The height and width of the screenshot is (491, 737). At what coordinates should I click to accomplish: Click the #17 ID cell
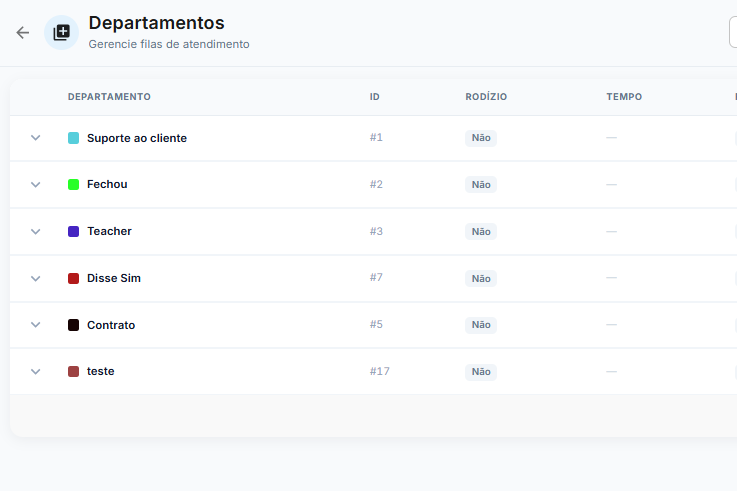(x=379, y=371)
